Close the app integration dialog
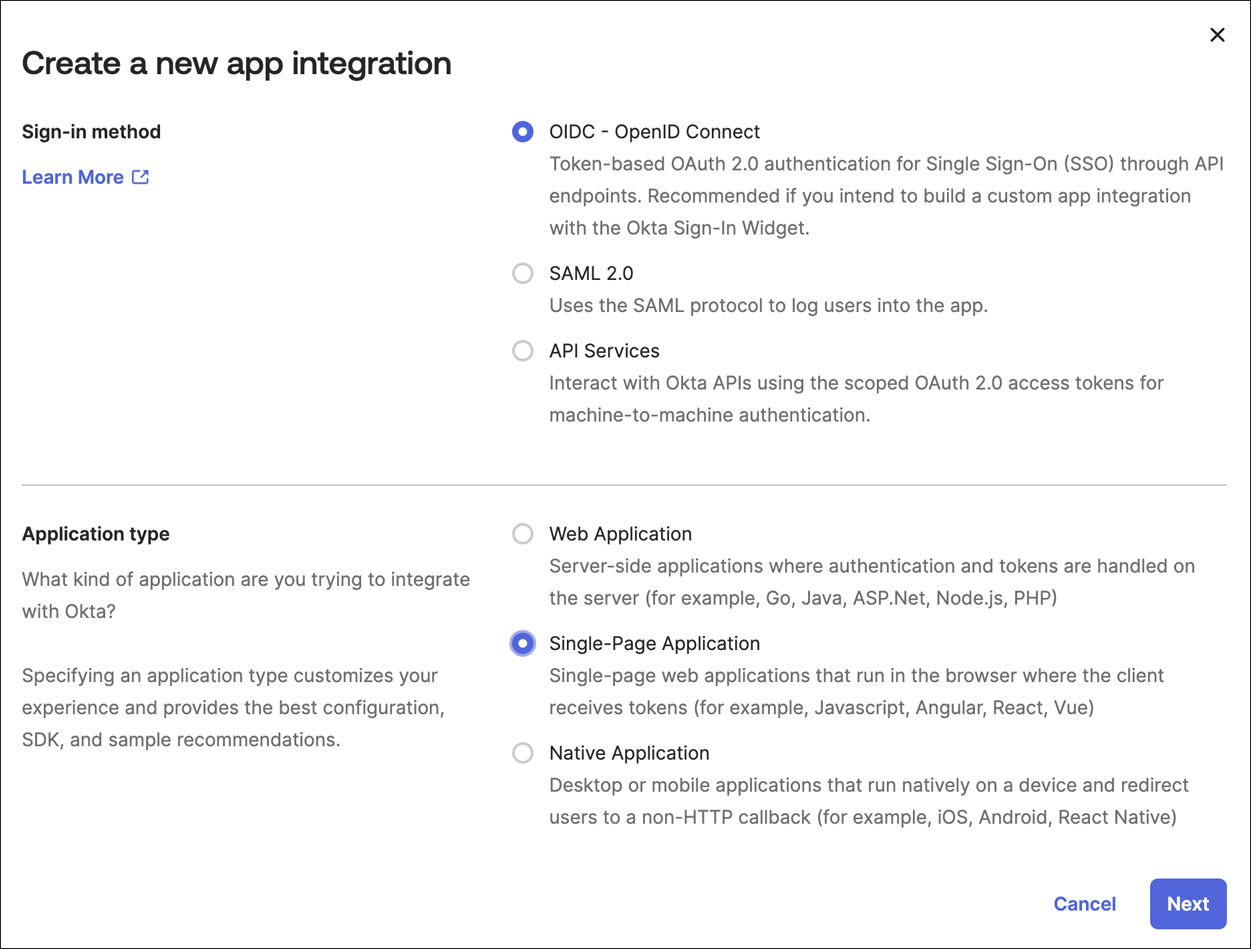The image size is (1251, 949). tap(1217, 35)
